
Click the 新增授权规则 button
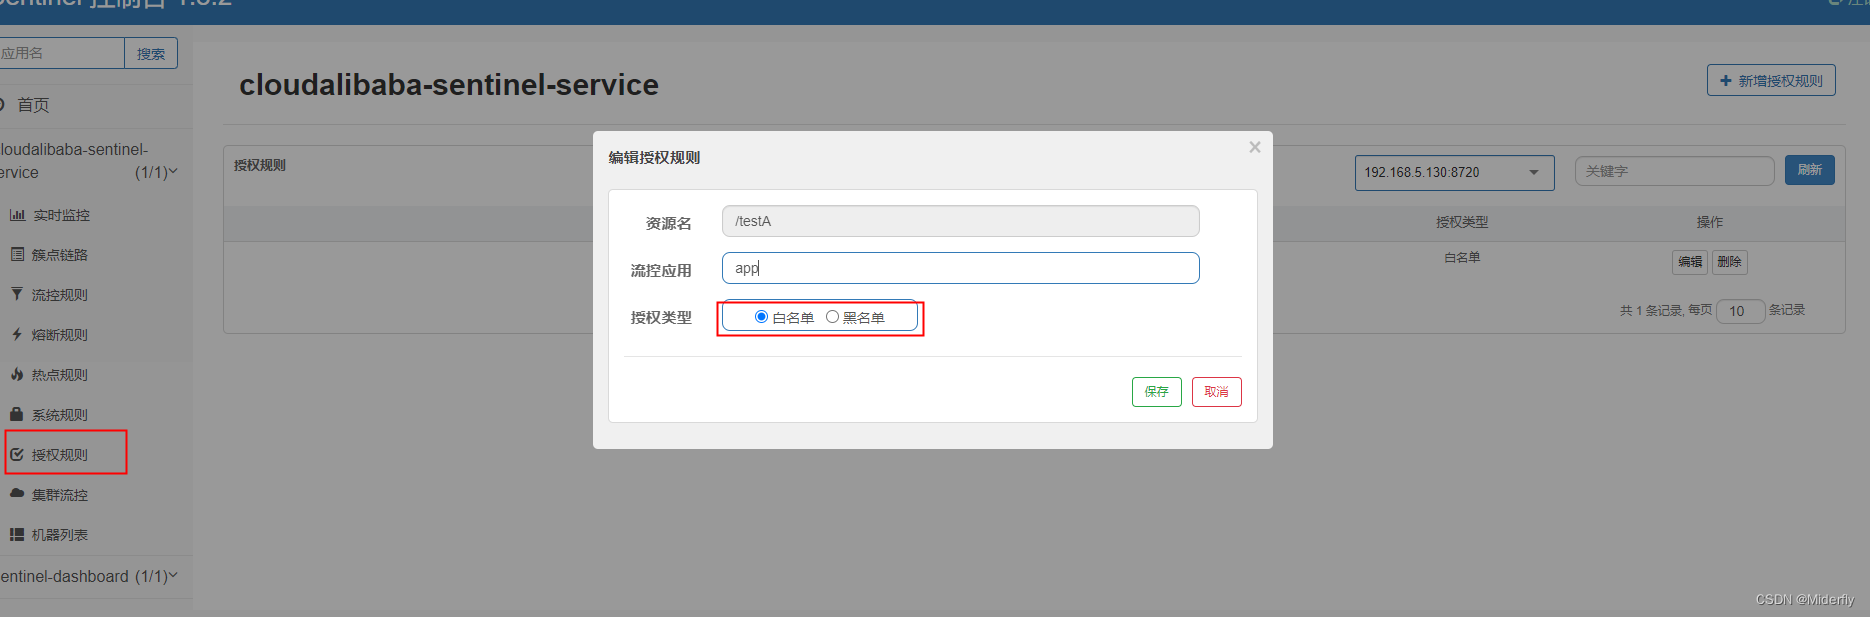1771,81
